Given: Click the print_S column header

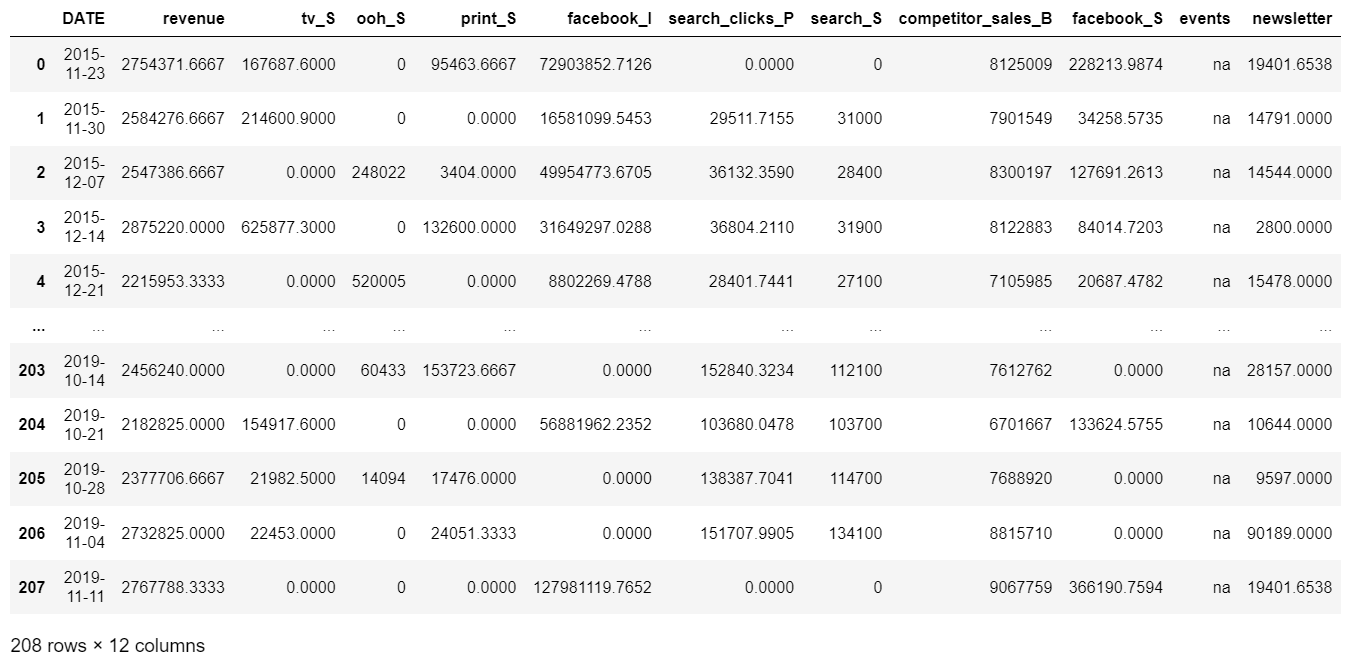Looking at the screenshot, I should coord(489,18).
